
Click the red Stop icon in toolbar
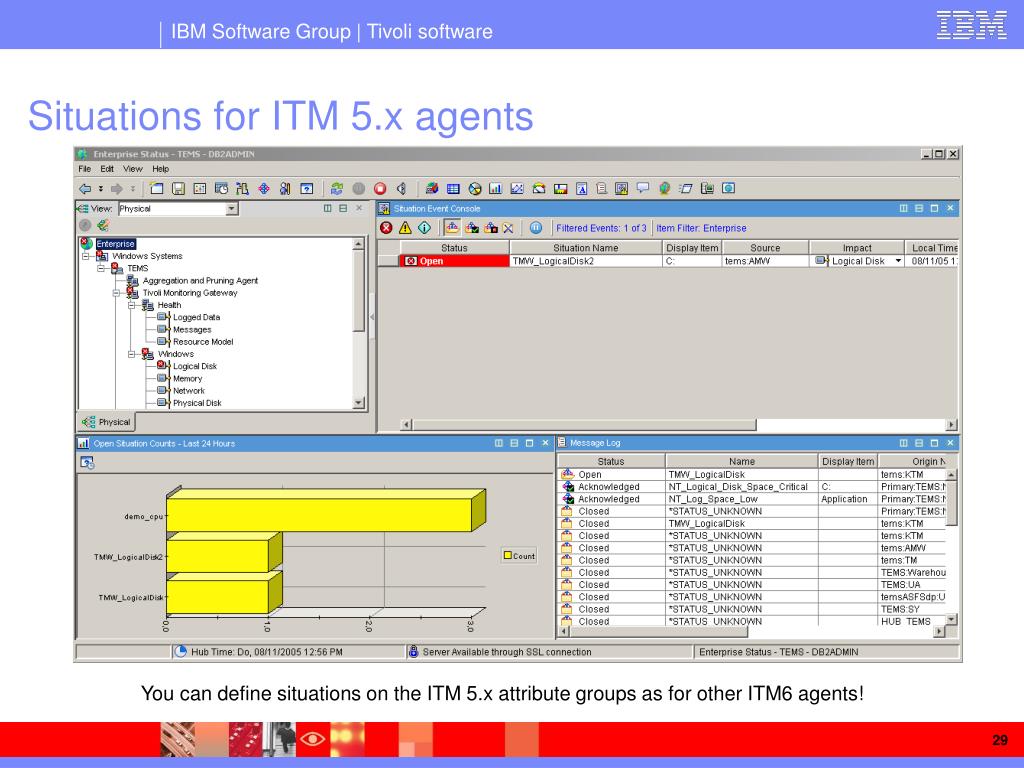(380, 189)
